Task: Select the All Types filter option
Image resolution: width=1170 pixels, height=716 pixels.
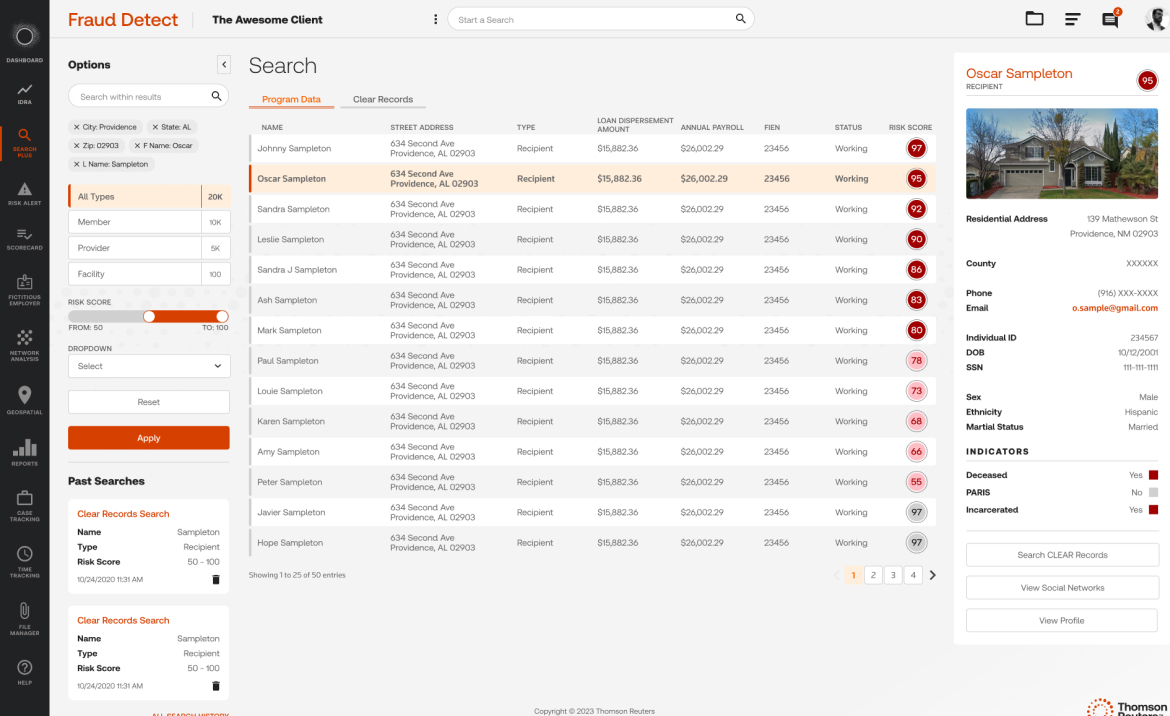Action: 149,196
